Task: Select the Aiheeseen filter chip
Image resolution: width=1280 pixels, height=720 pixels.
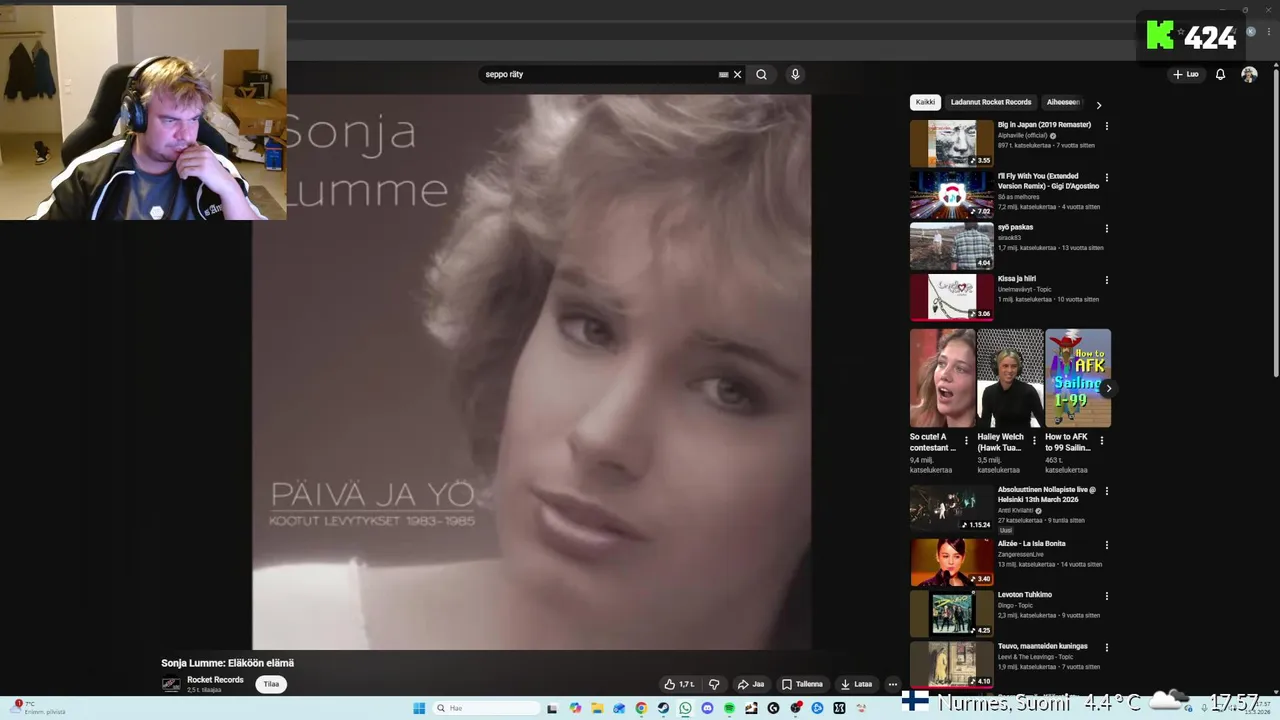Action: coord(1063,102)
